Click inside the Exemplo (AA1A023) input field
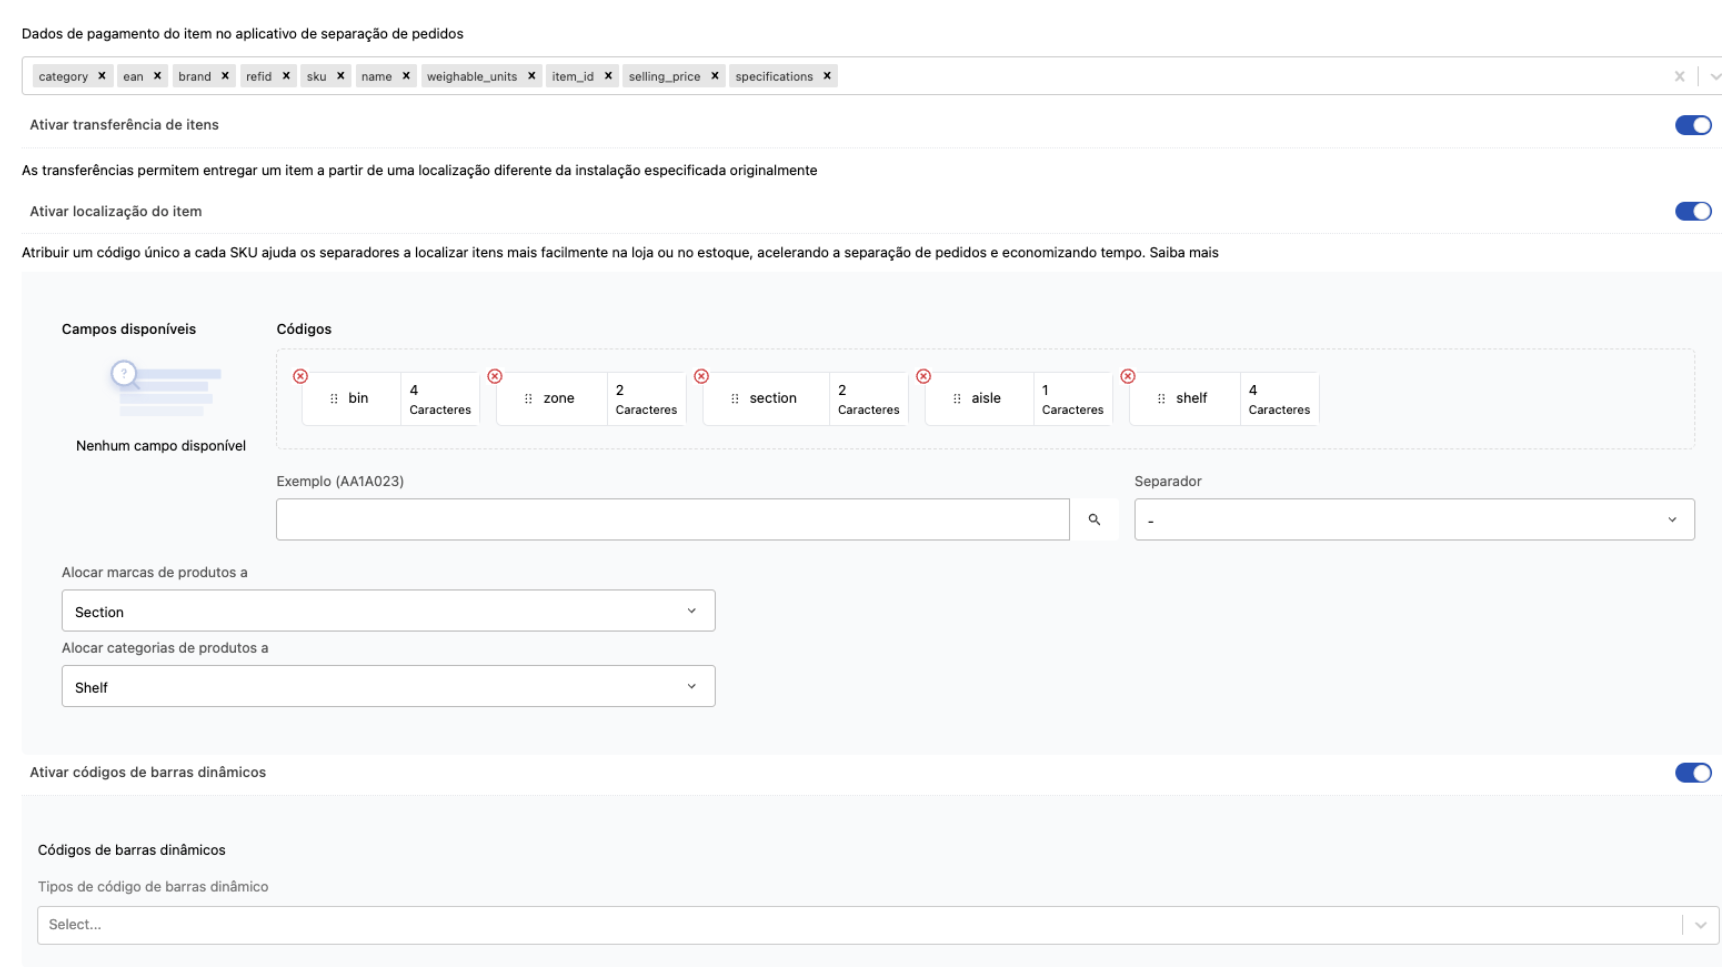The height and width of the screenshot is (967, 1722). pos(670,519)
